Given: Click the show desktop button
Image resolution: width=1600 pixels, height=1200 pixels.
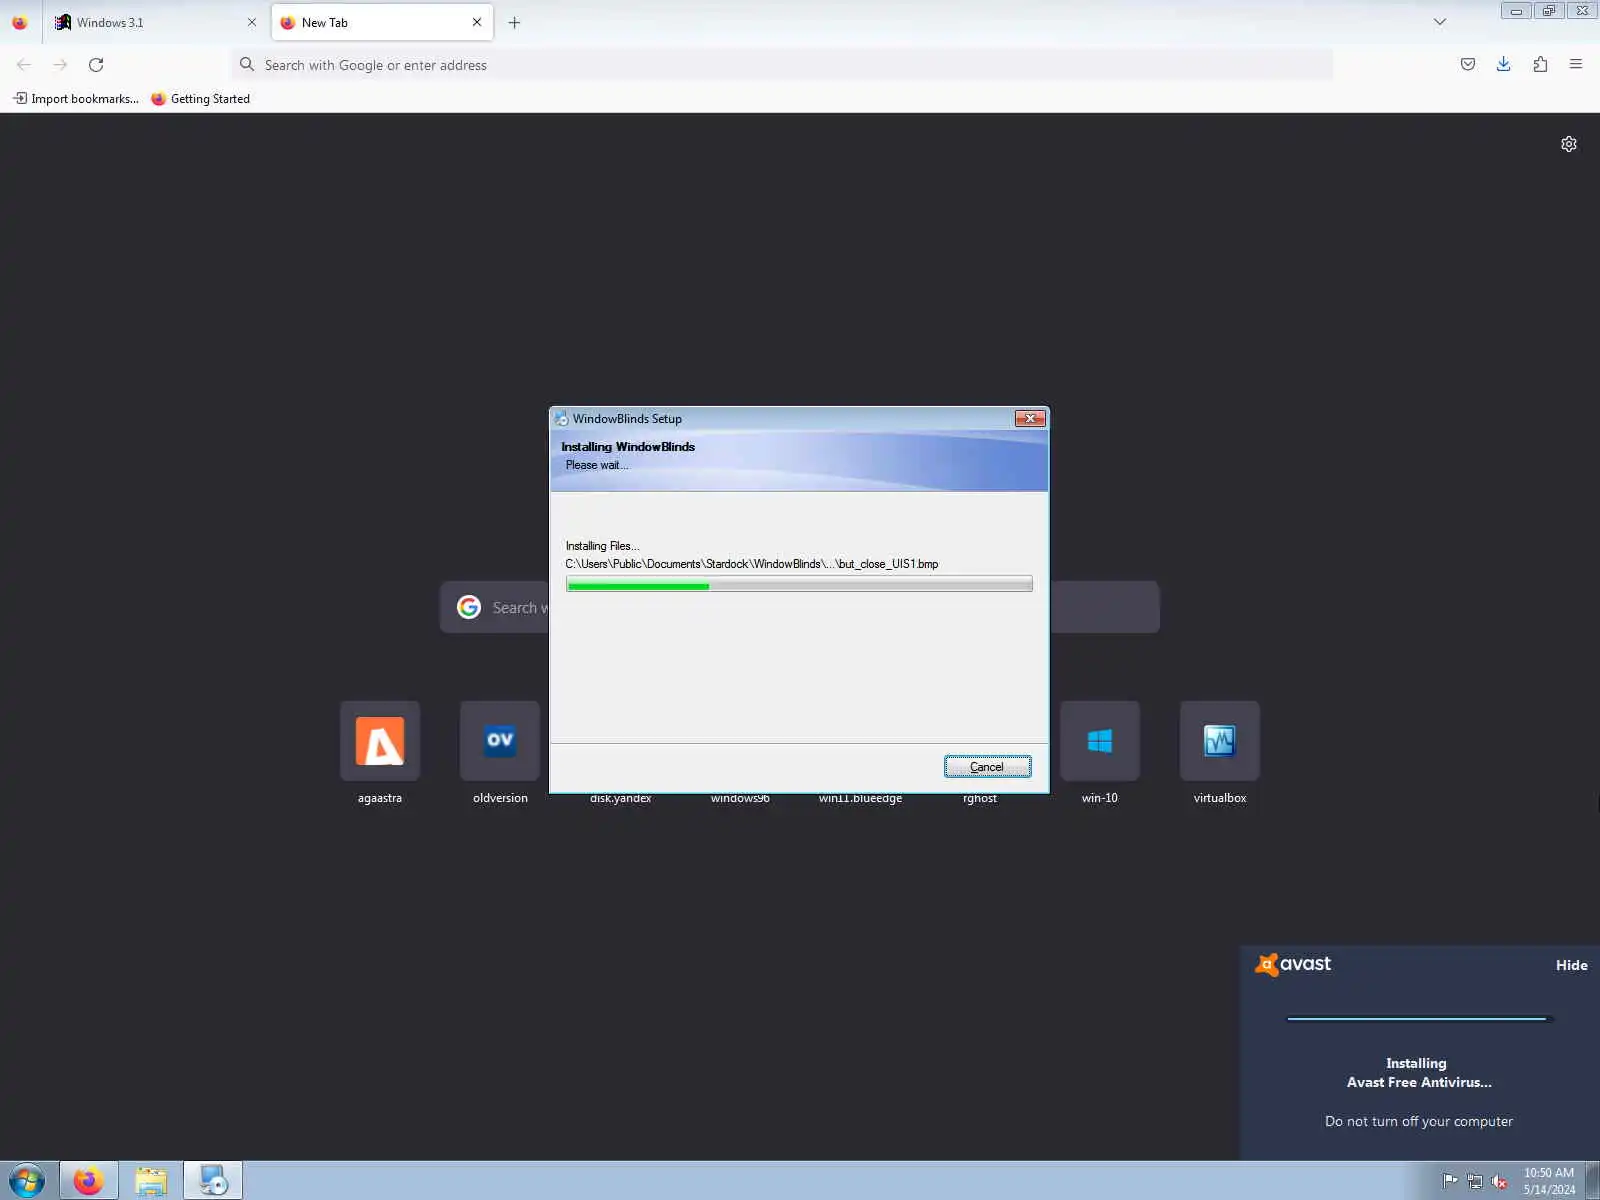Looking at the screenshot, I should coord(1592,1181).
